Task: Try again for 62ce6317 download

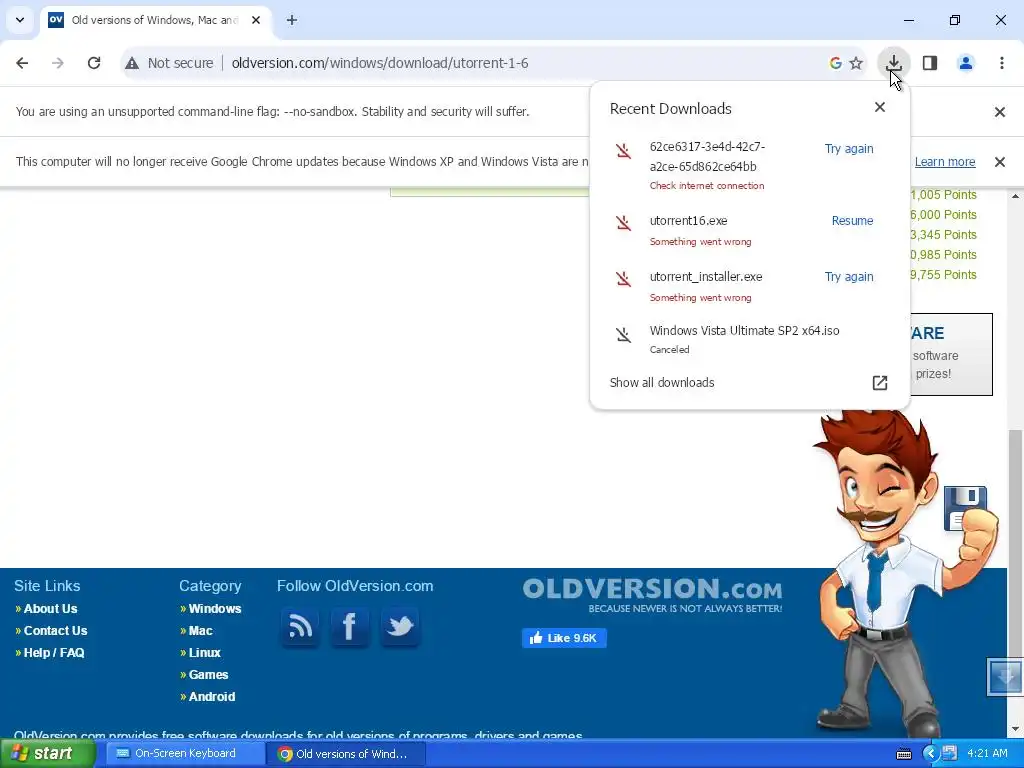Action: coord(848,149)
